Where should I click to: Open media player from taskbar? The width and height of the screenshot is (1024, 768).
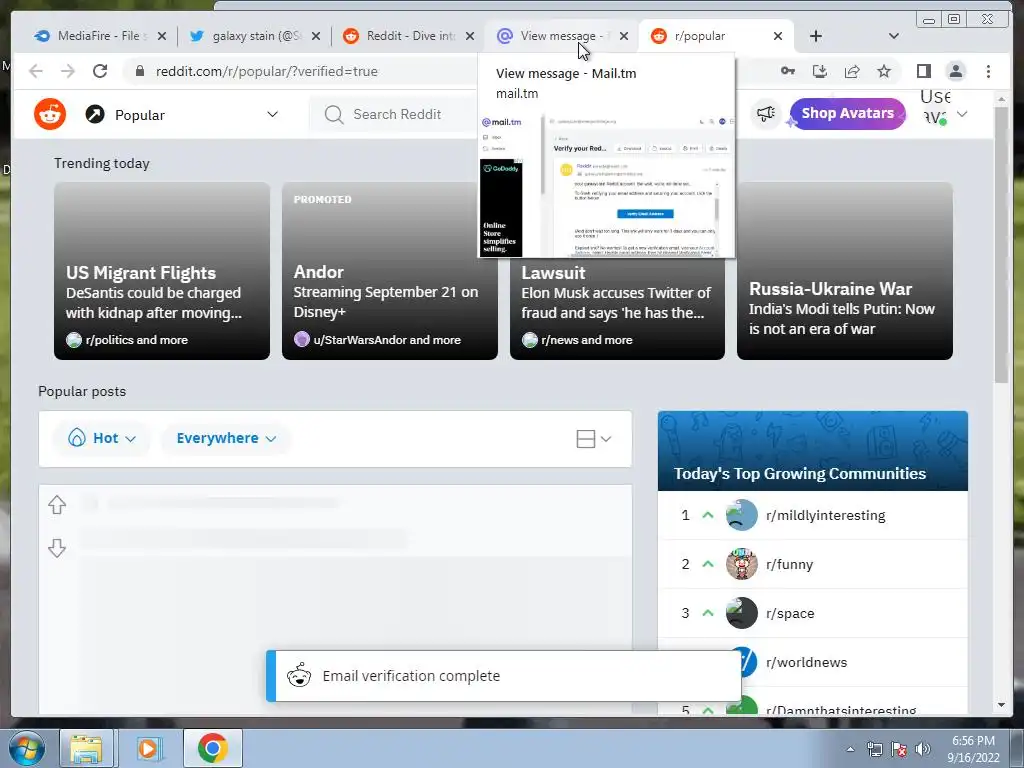point(148,748)
